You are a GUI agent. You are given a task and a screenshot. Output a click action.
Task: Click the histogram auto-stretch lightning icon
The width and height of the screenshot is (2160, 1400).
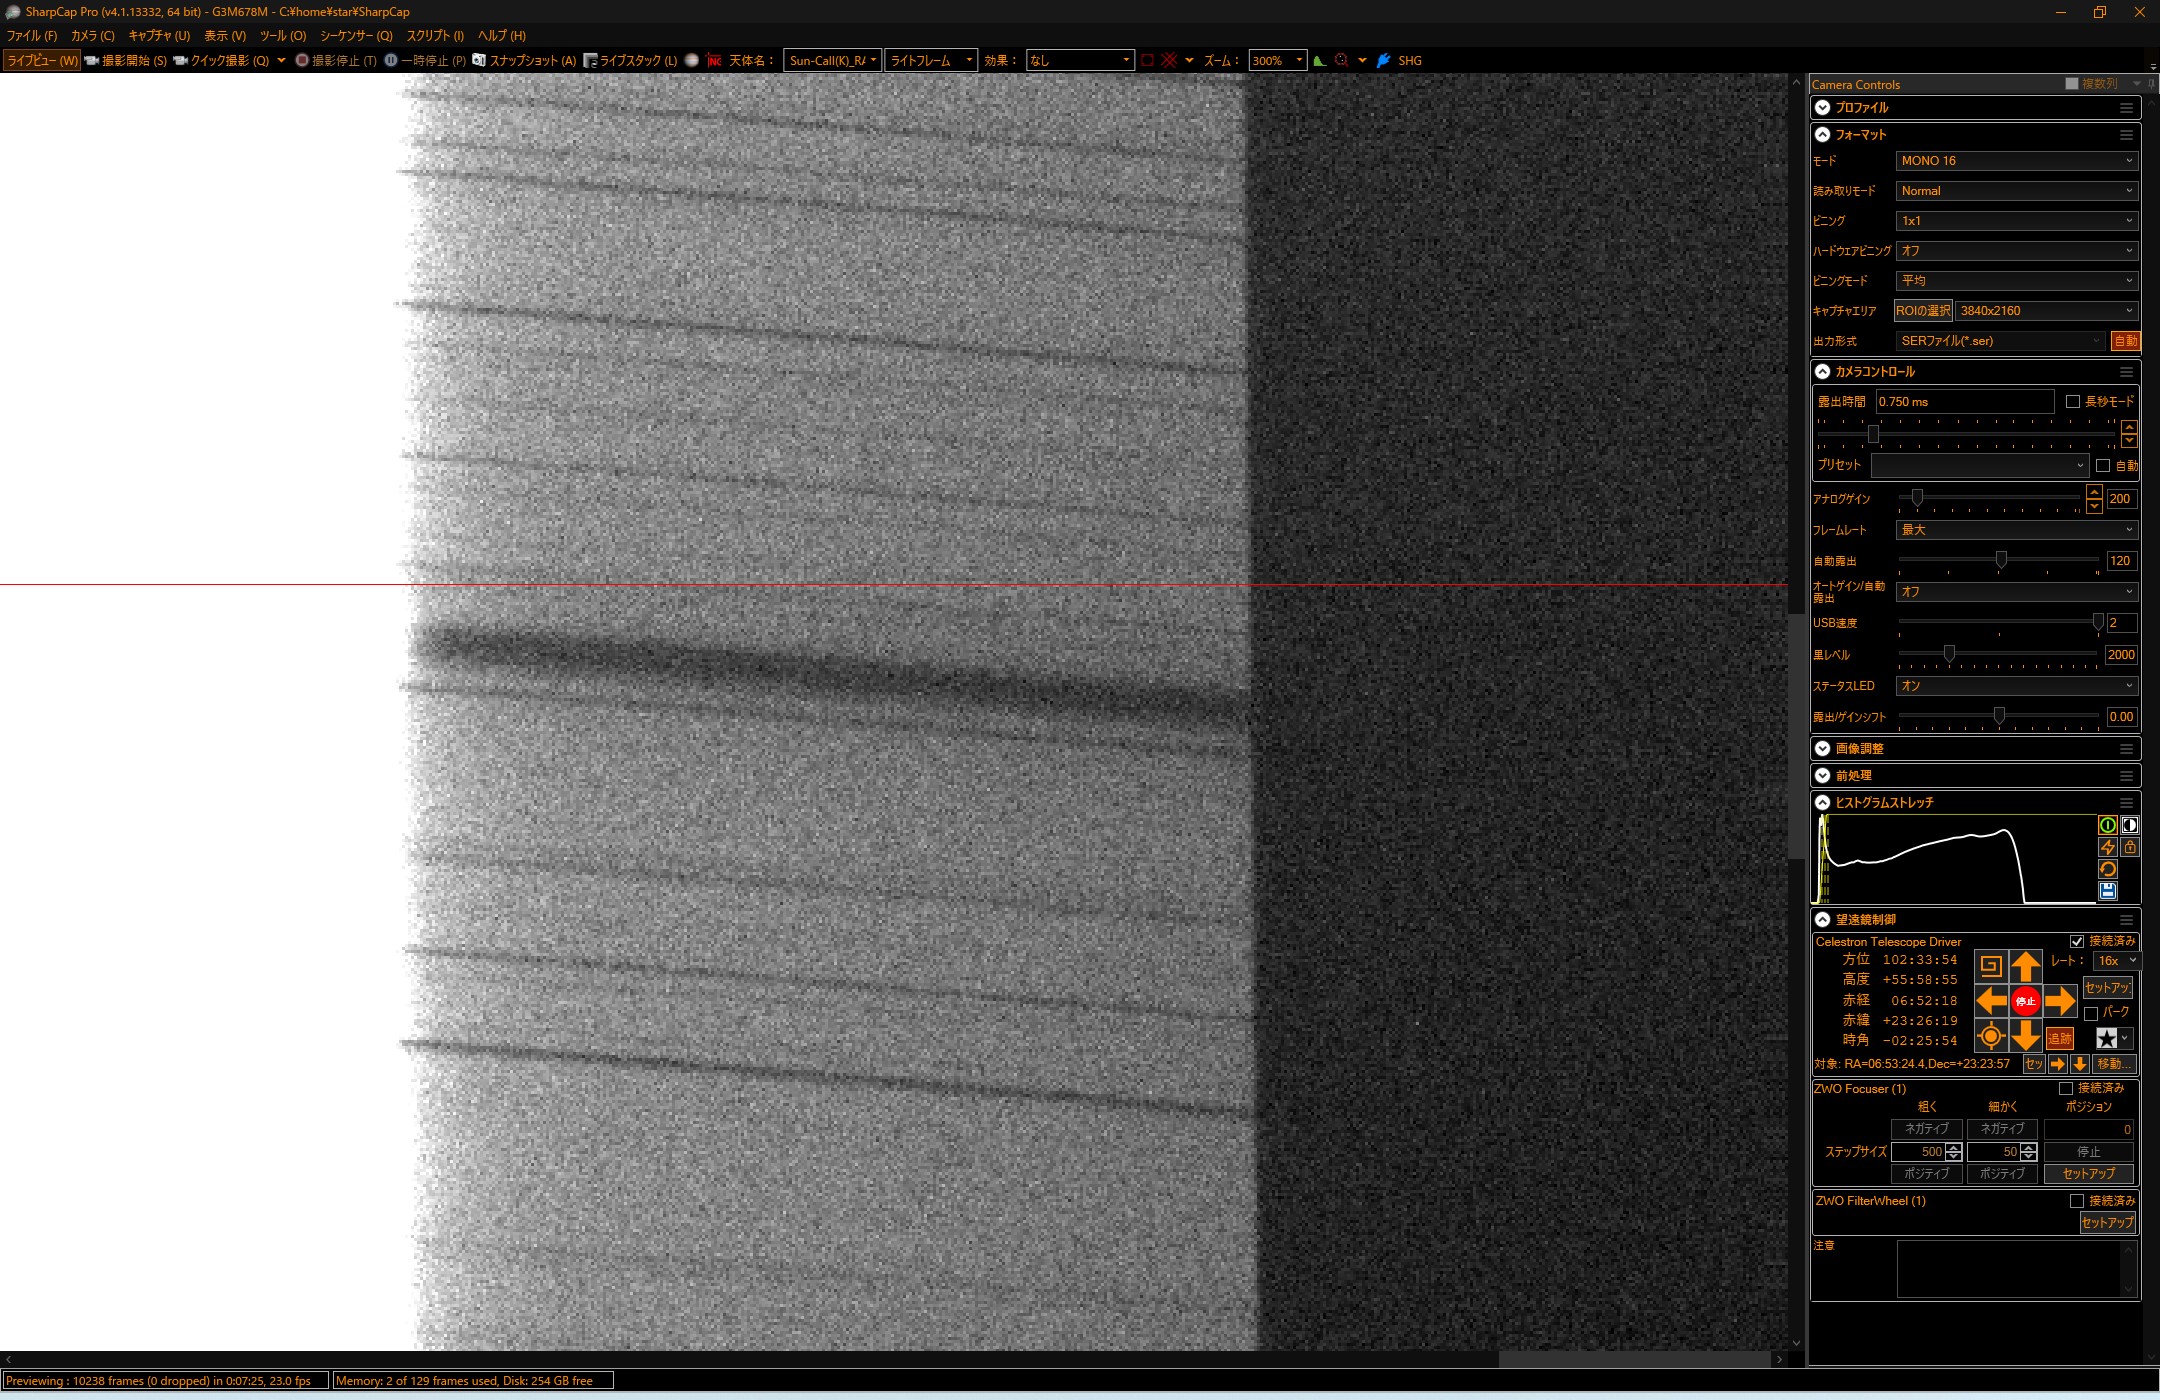tap(2107, 847)
